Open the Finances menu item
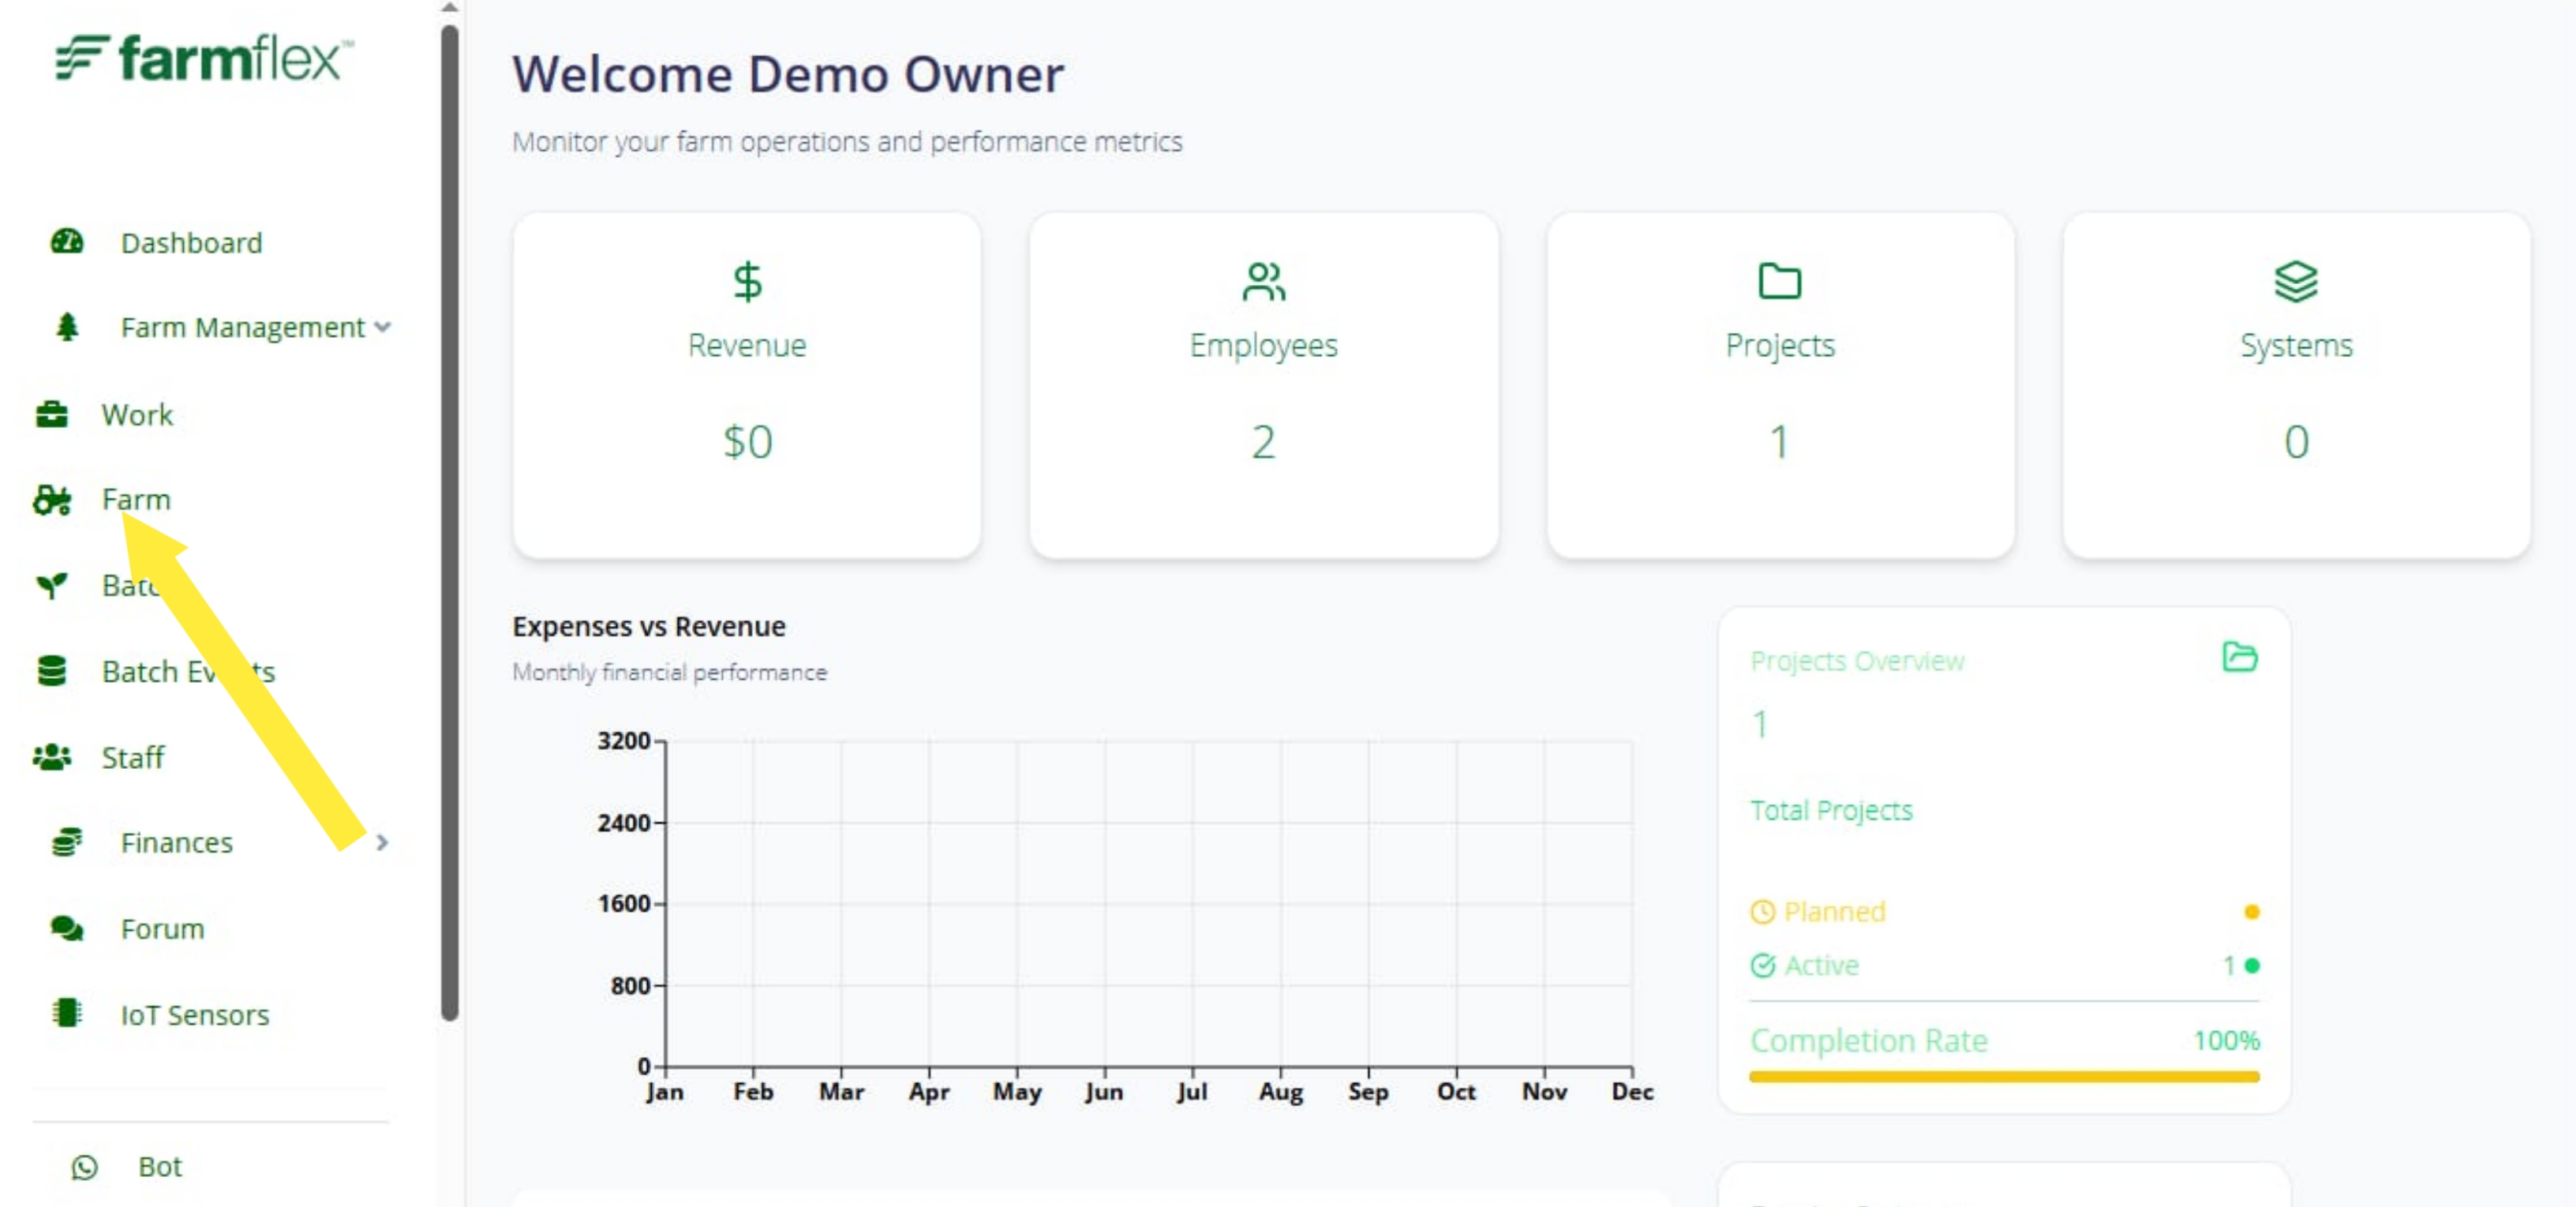2576x1207 pixels. 177,843
